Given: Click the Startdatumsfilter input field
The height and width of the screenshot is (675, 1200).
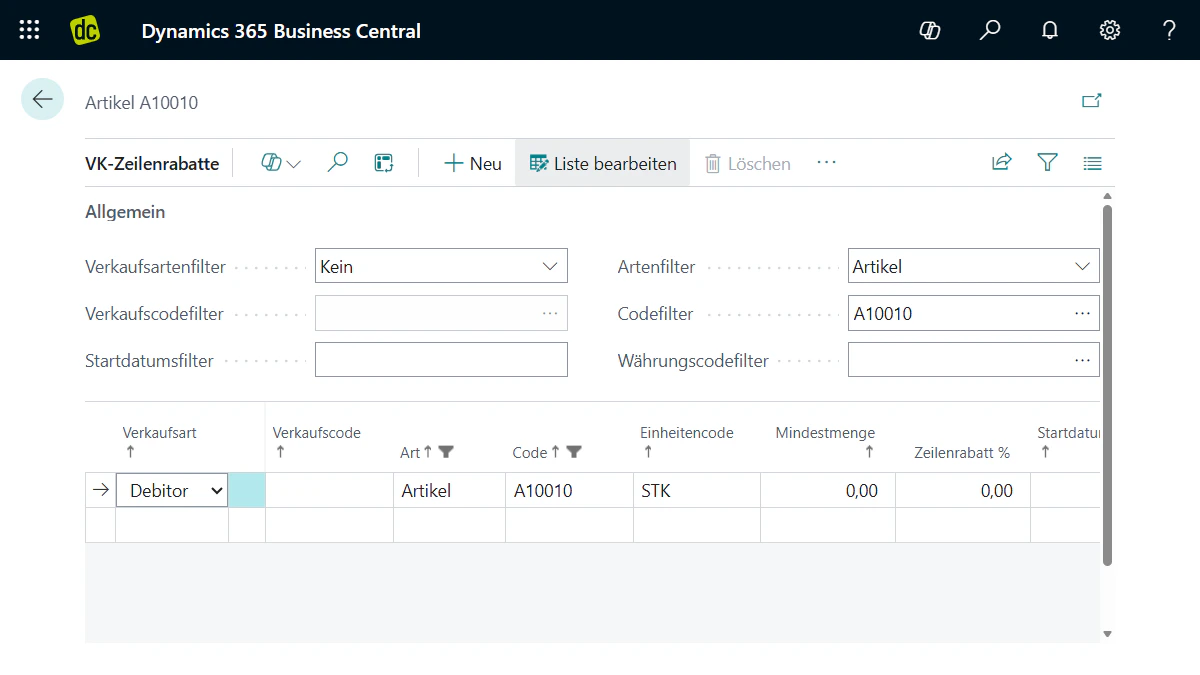Looking at the screenshot, I should click(441, 360).
